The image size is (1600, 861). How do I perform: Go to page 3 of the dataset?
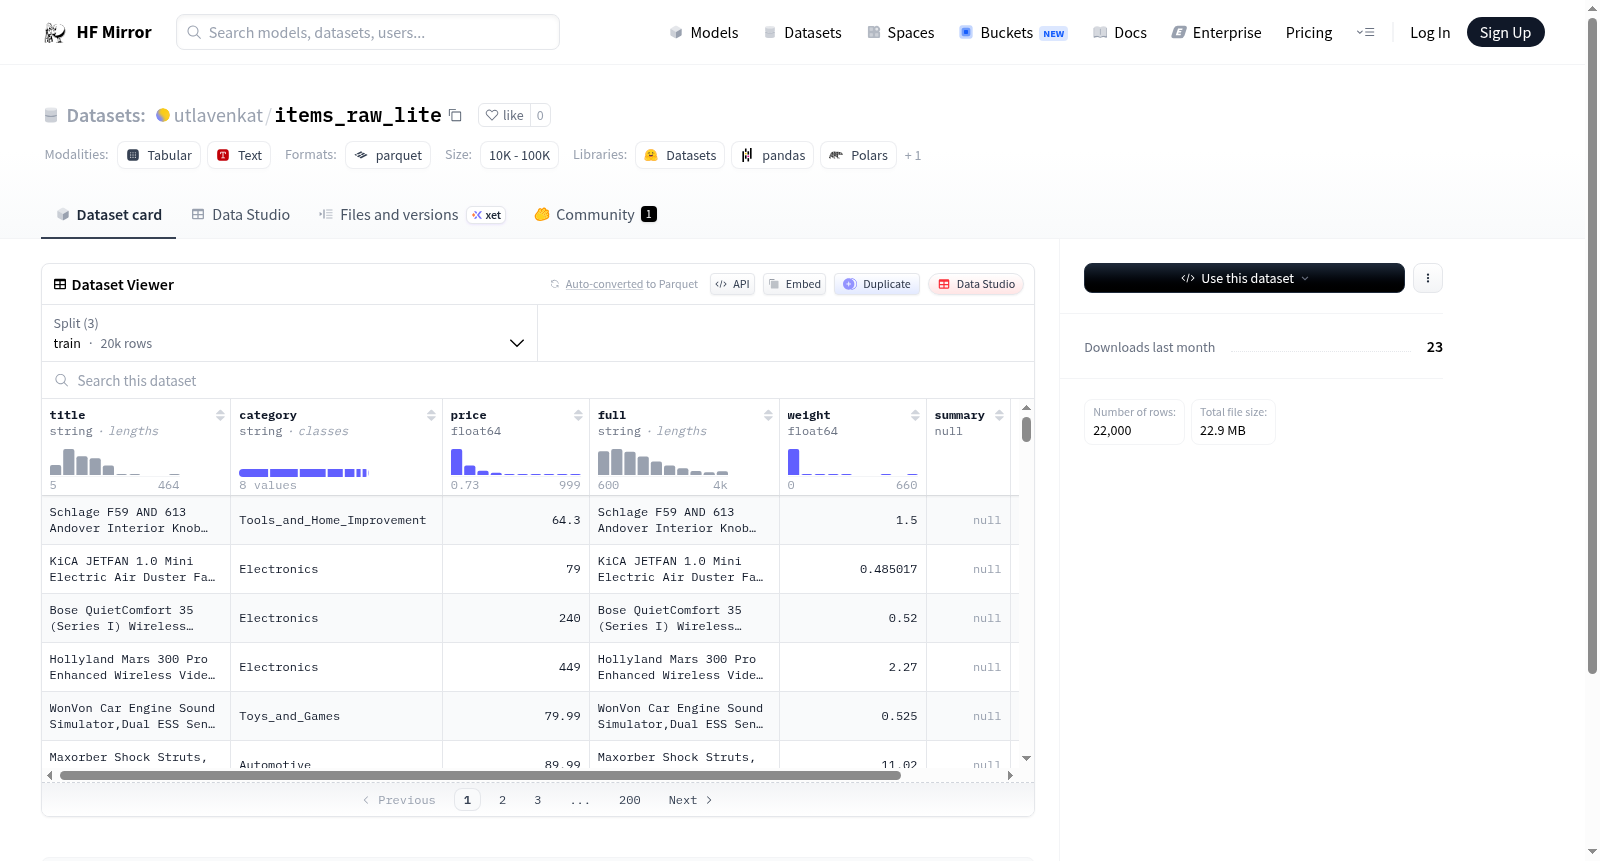(x=538, y=800)
